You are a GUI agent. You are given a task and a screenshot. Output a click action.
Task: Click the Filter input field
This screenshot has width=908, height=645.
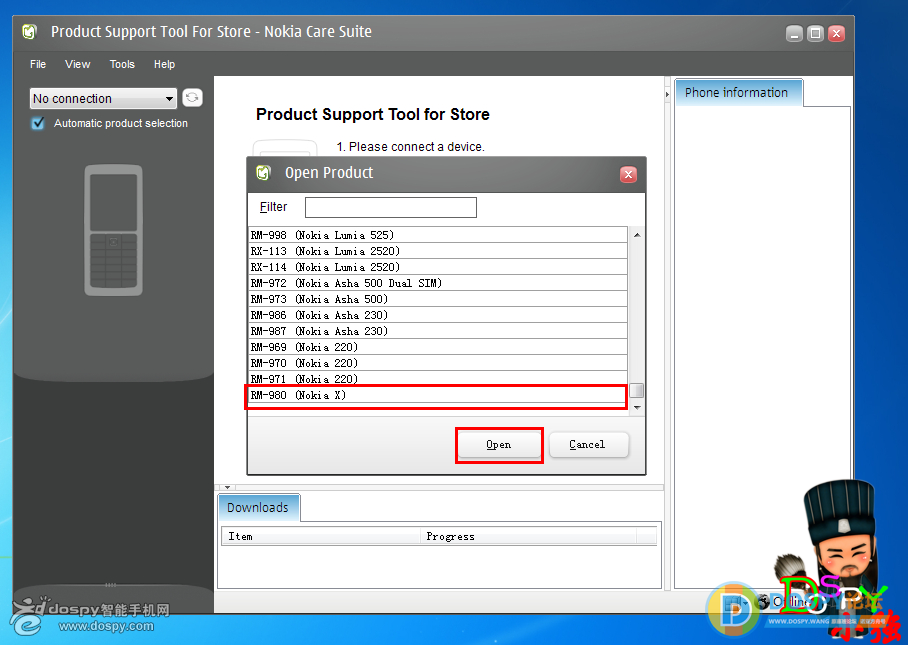coord(391,207)
